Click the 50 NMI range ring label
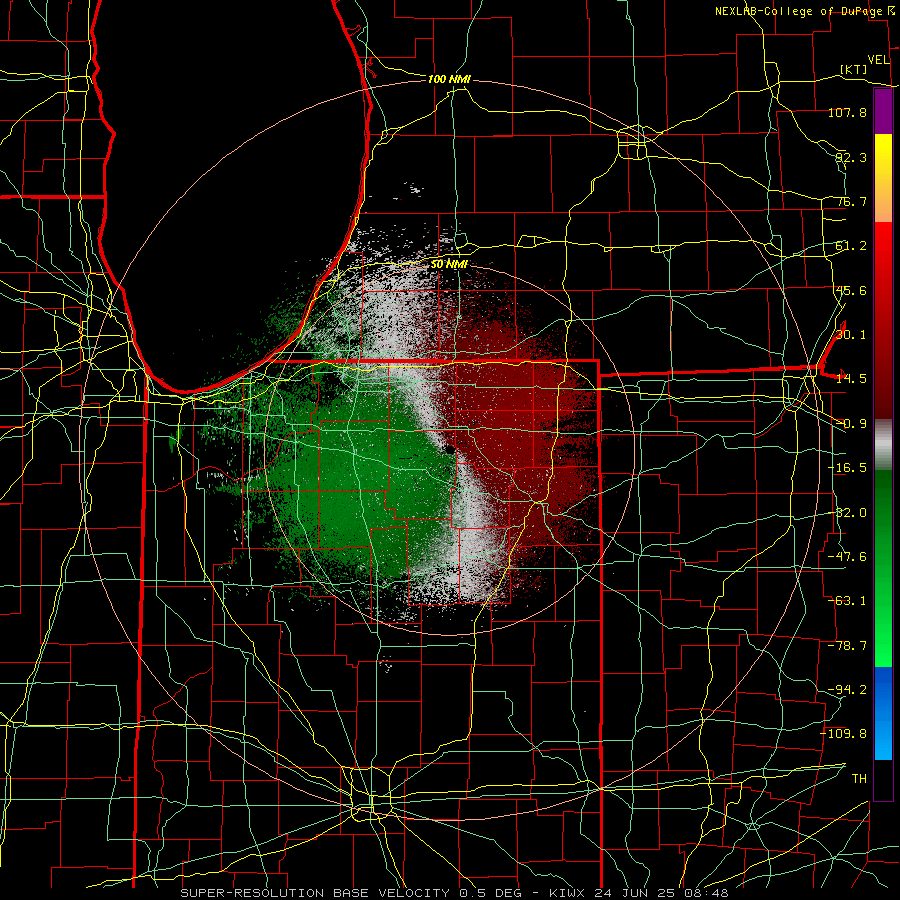The image size is (900, 900). (449, 264)
